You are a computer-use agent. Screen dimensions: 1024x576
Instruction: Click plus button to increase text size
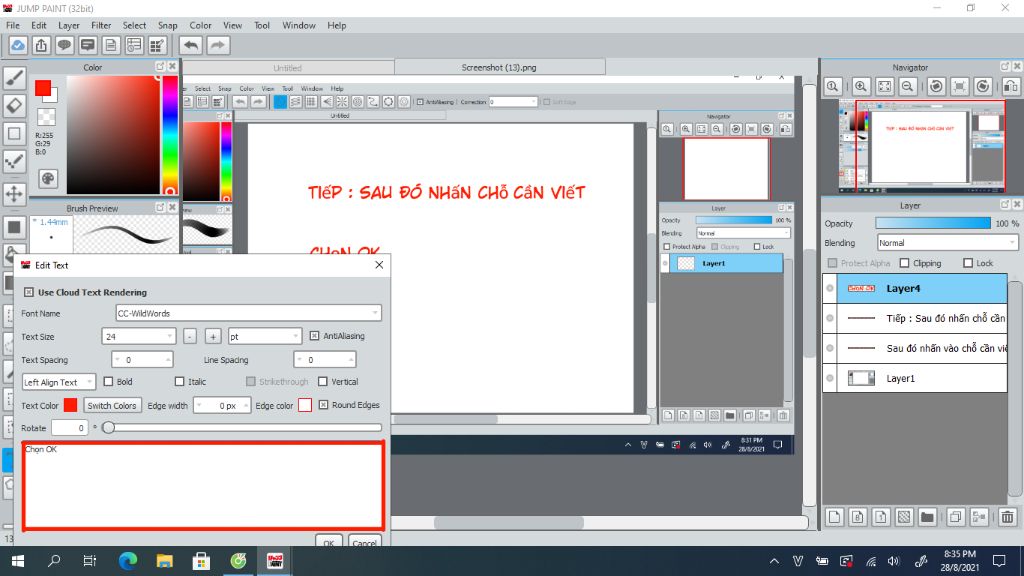point(213,336)
